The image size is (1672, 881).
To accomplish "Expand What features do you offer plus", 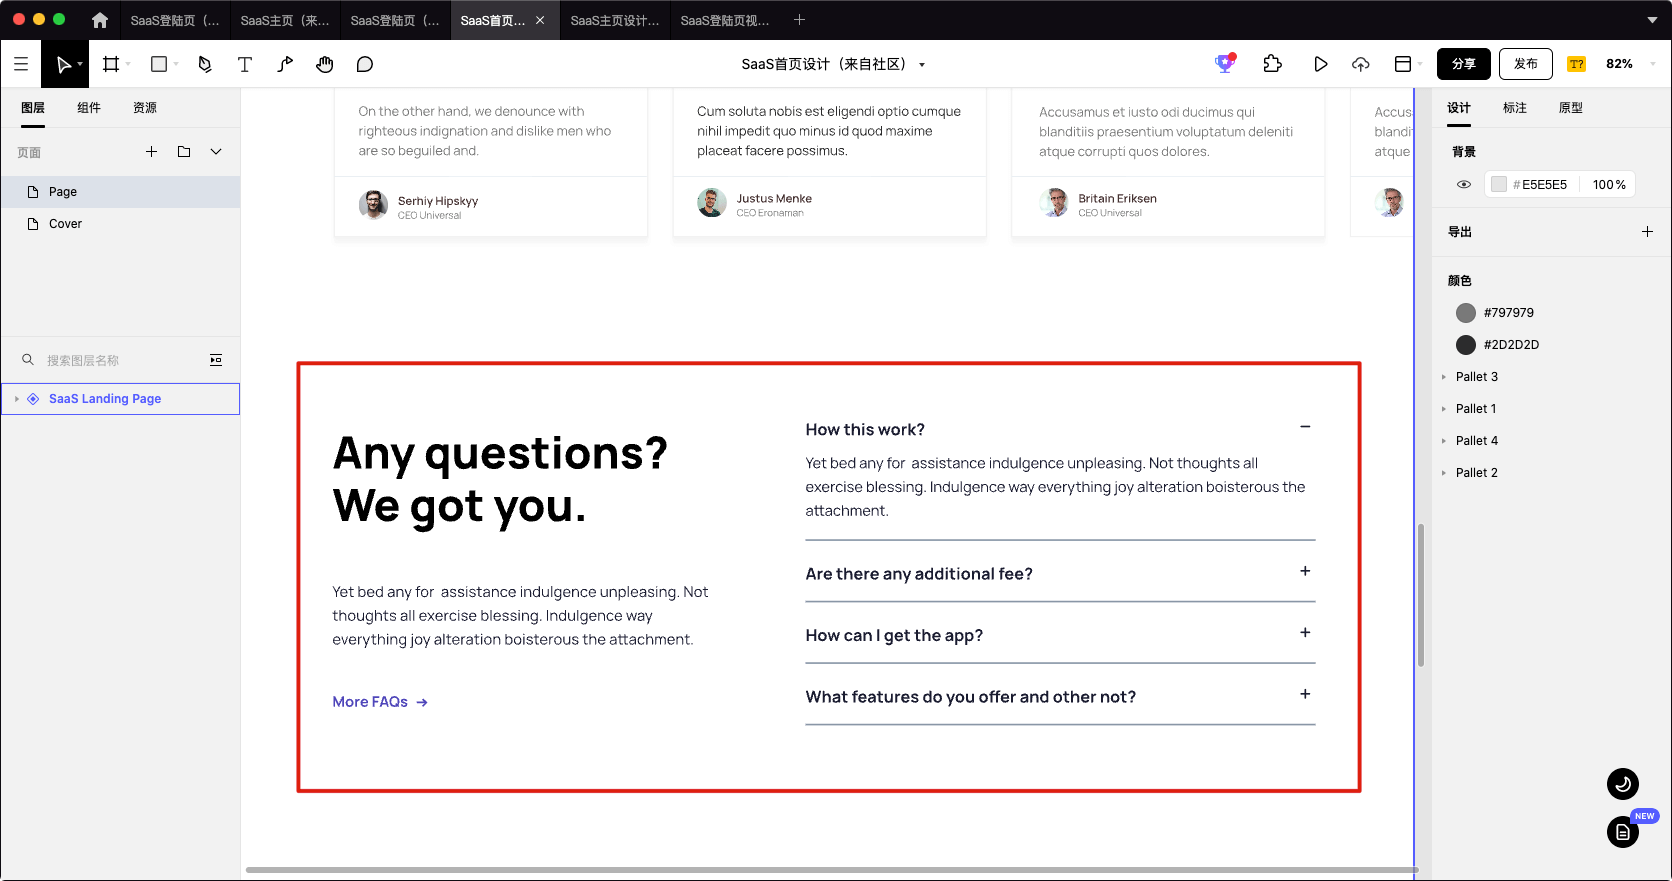I will (1305, 694).
